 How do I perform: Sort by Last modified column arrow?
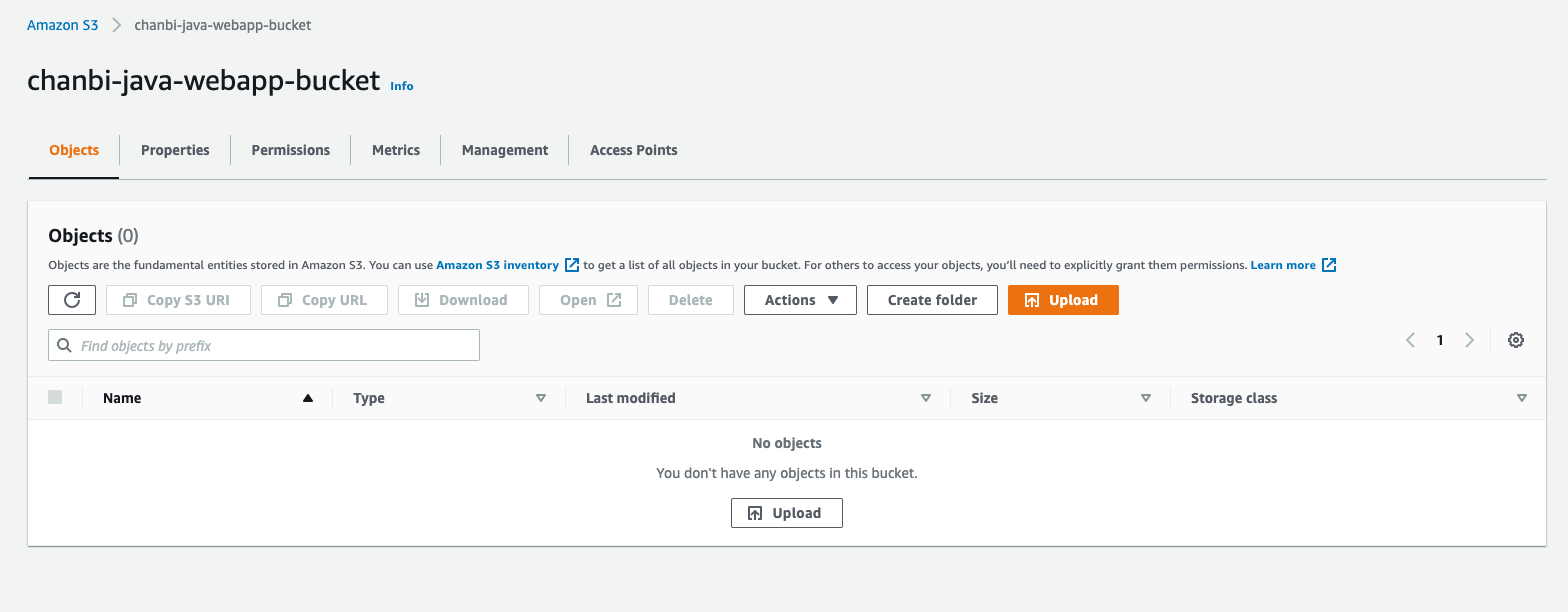coord(926,398)
